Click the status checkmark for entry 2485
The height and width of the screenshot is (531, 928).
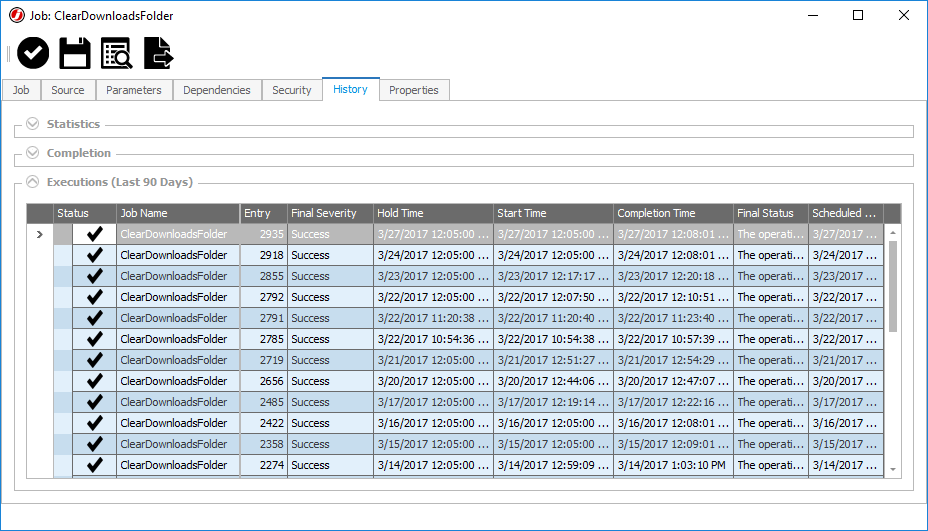point(94,403)
